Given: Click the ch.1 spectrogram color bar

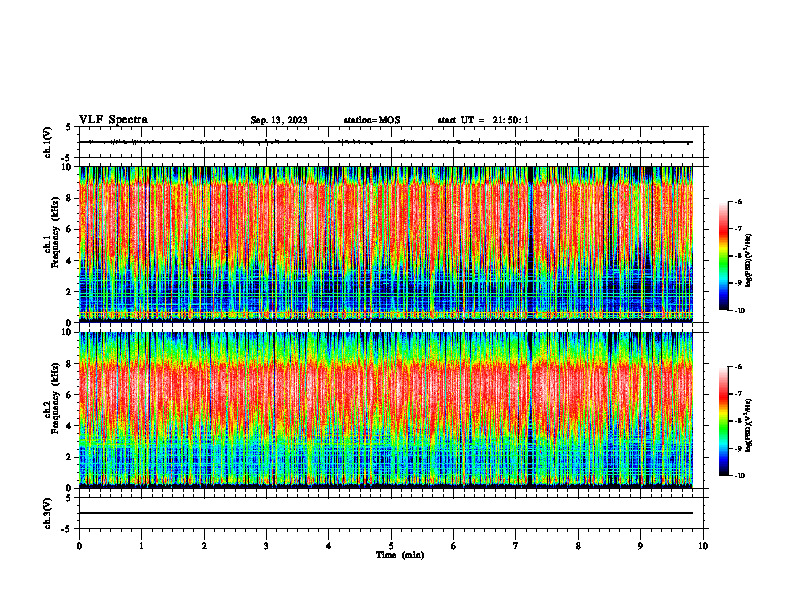Looking at the screenshot, I should (723, 256).
